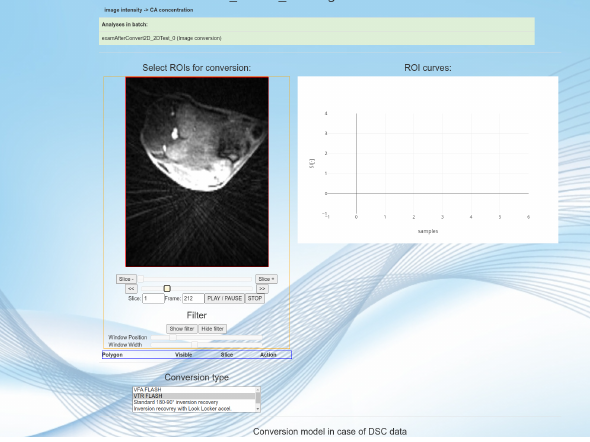The height and width of the screenshot is (442, 590).
Task: Click the Hide filter button
Action: point(212,329)
